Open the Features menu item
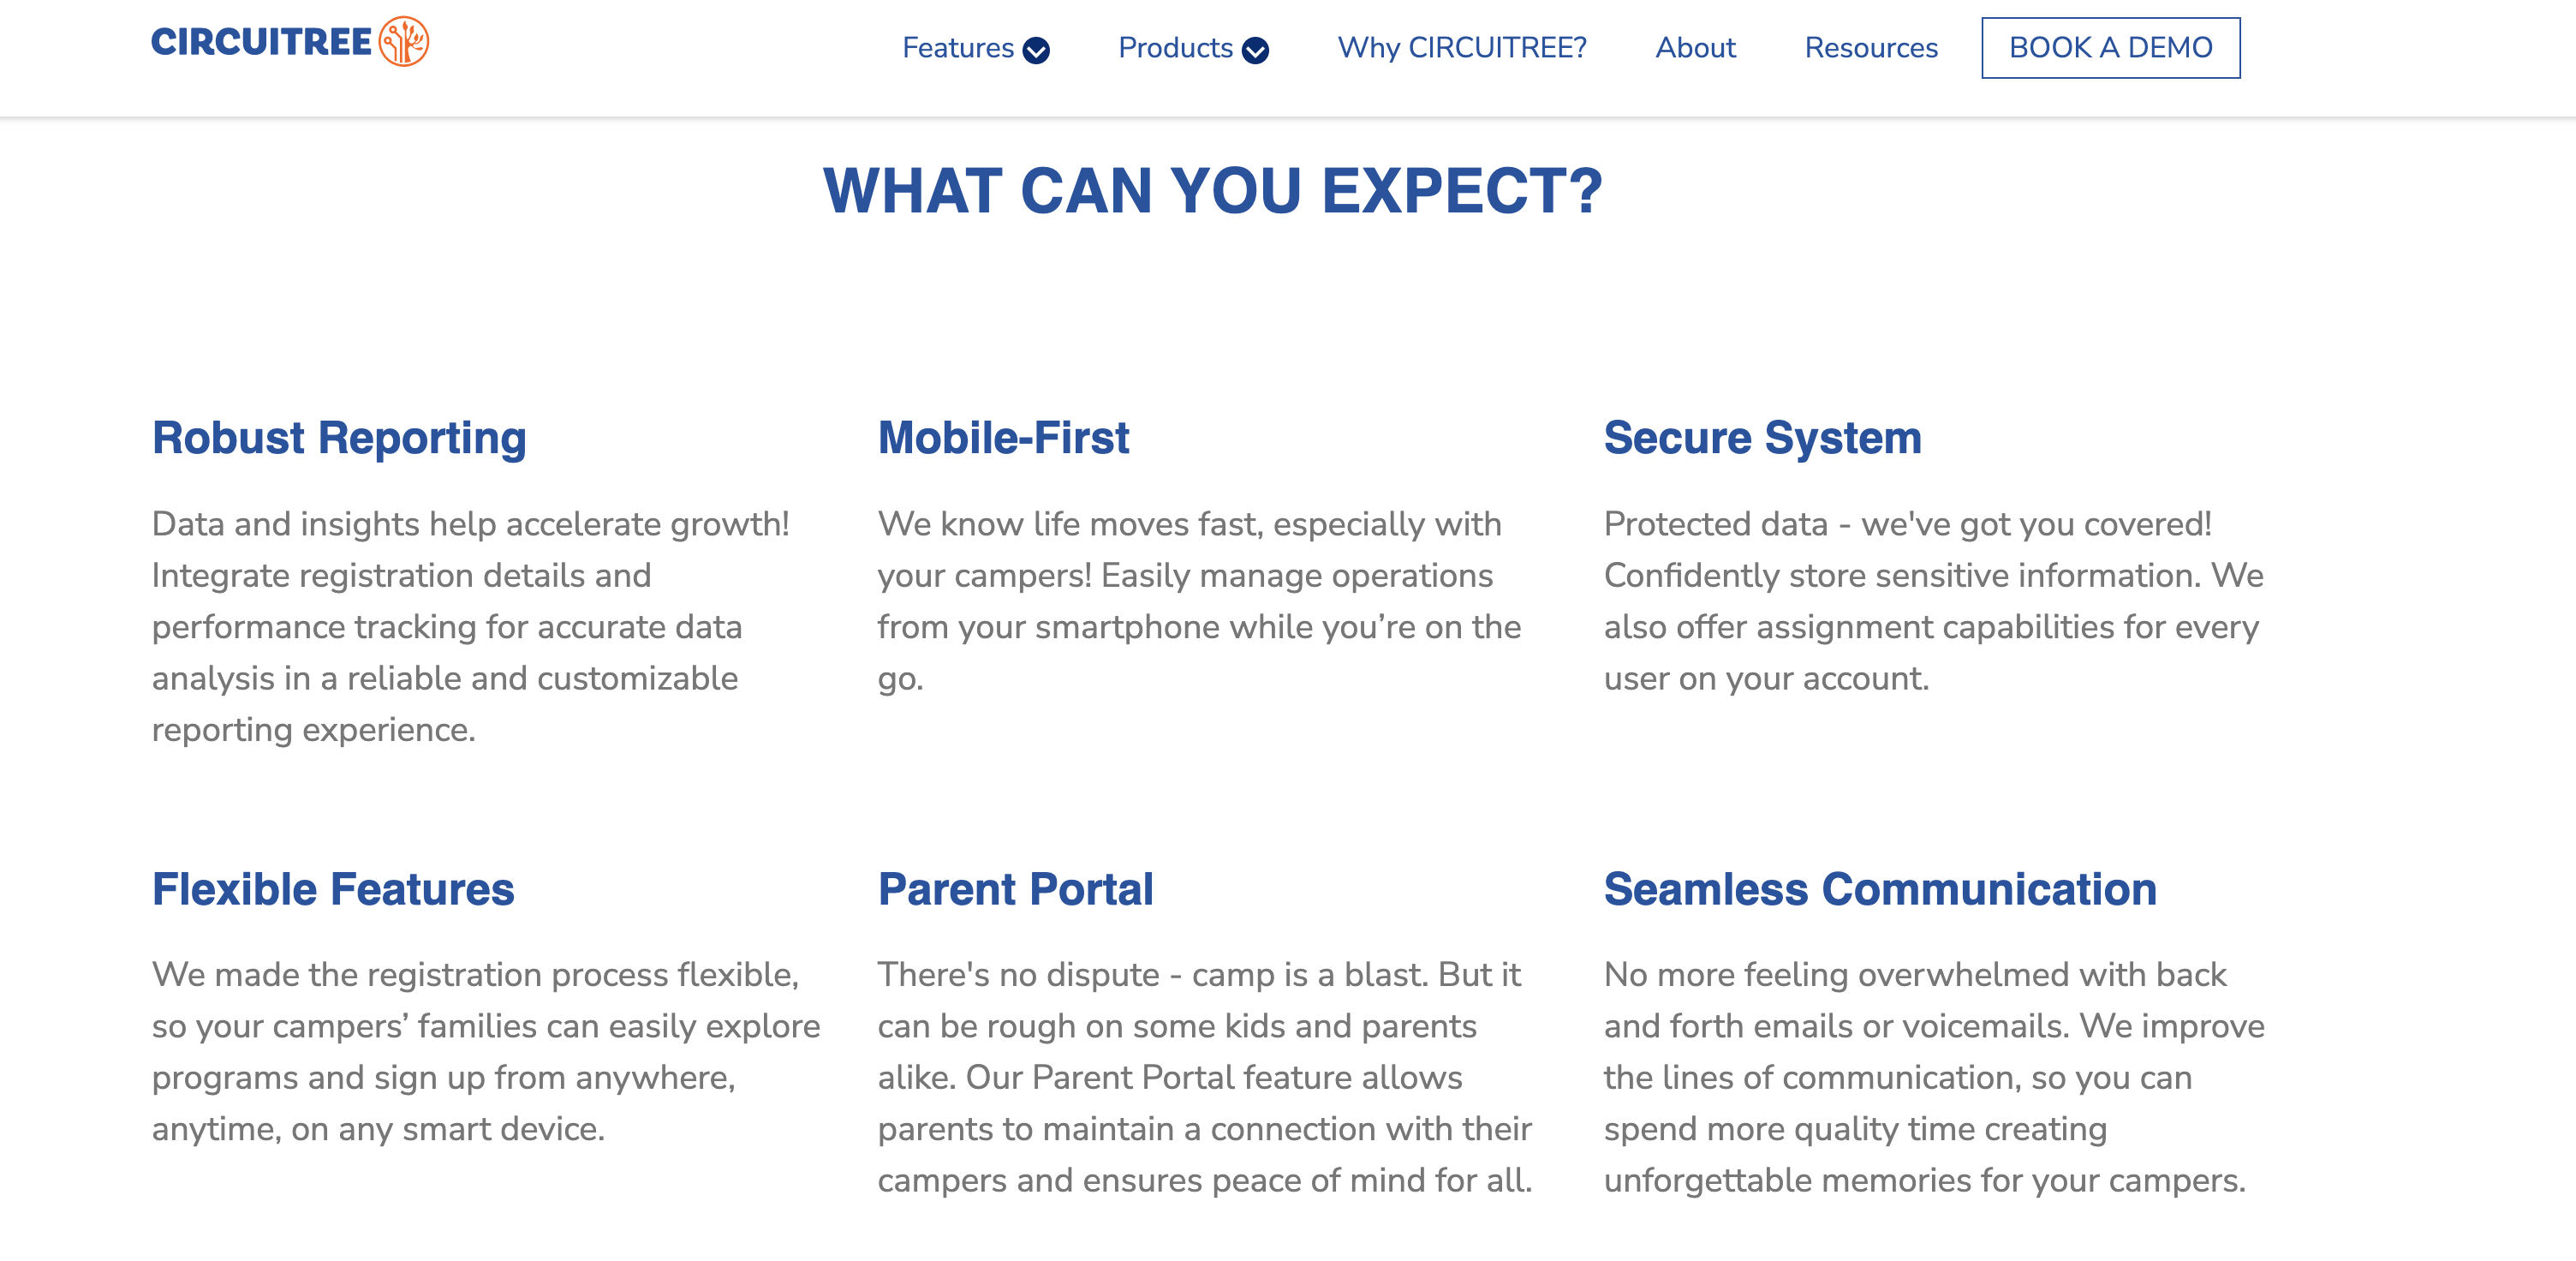Screen dimensions: 2576x1261 (x=957, y=48)
